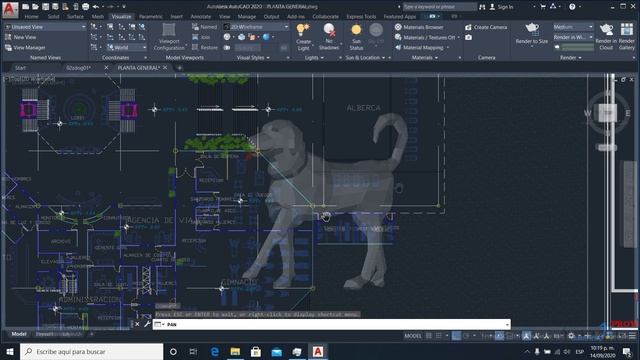Viewport: 640px width, 360px height.
Task: Expand the Lights panel
Action: click(314, 58)
